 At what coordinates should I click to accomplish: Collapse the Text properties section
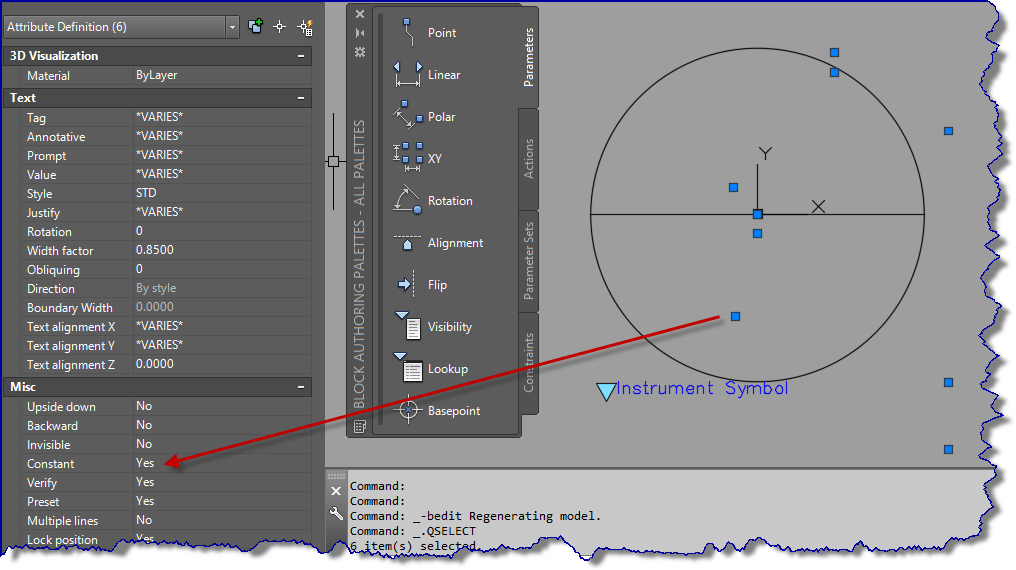point(301,98)
